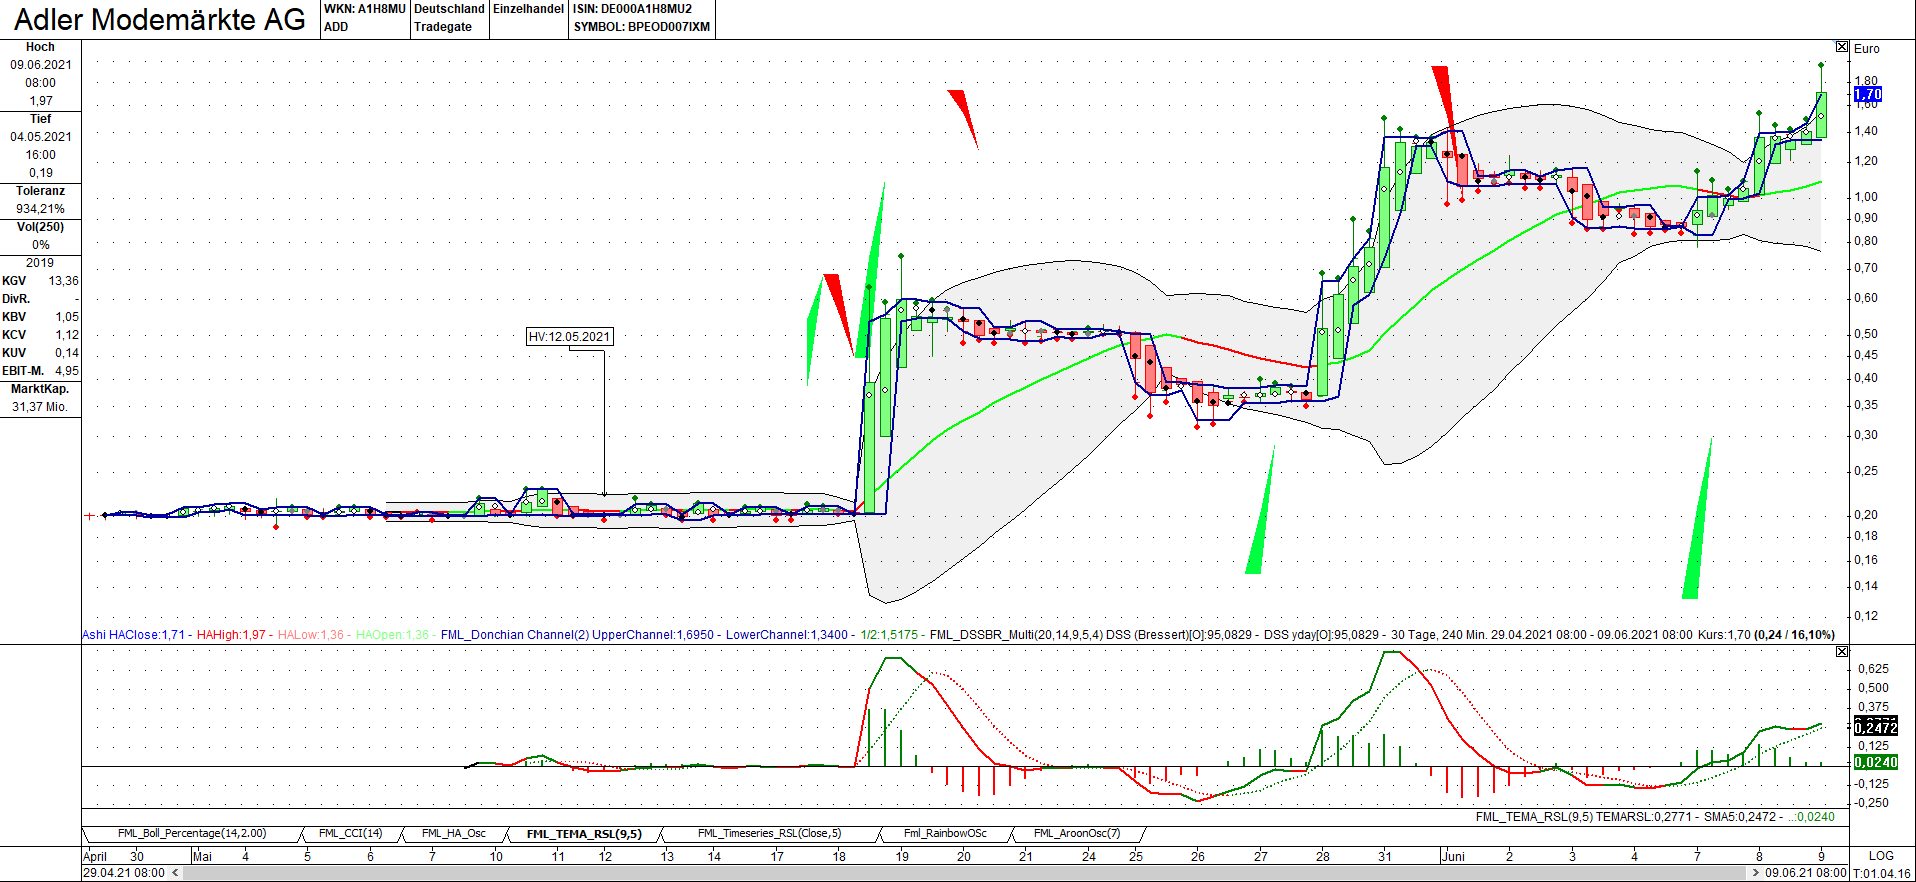Click the KCV value 1,12
This screenshot has width=1916, height=882.
pos(68,335)
